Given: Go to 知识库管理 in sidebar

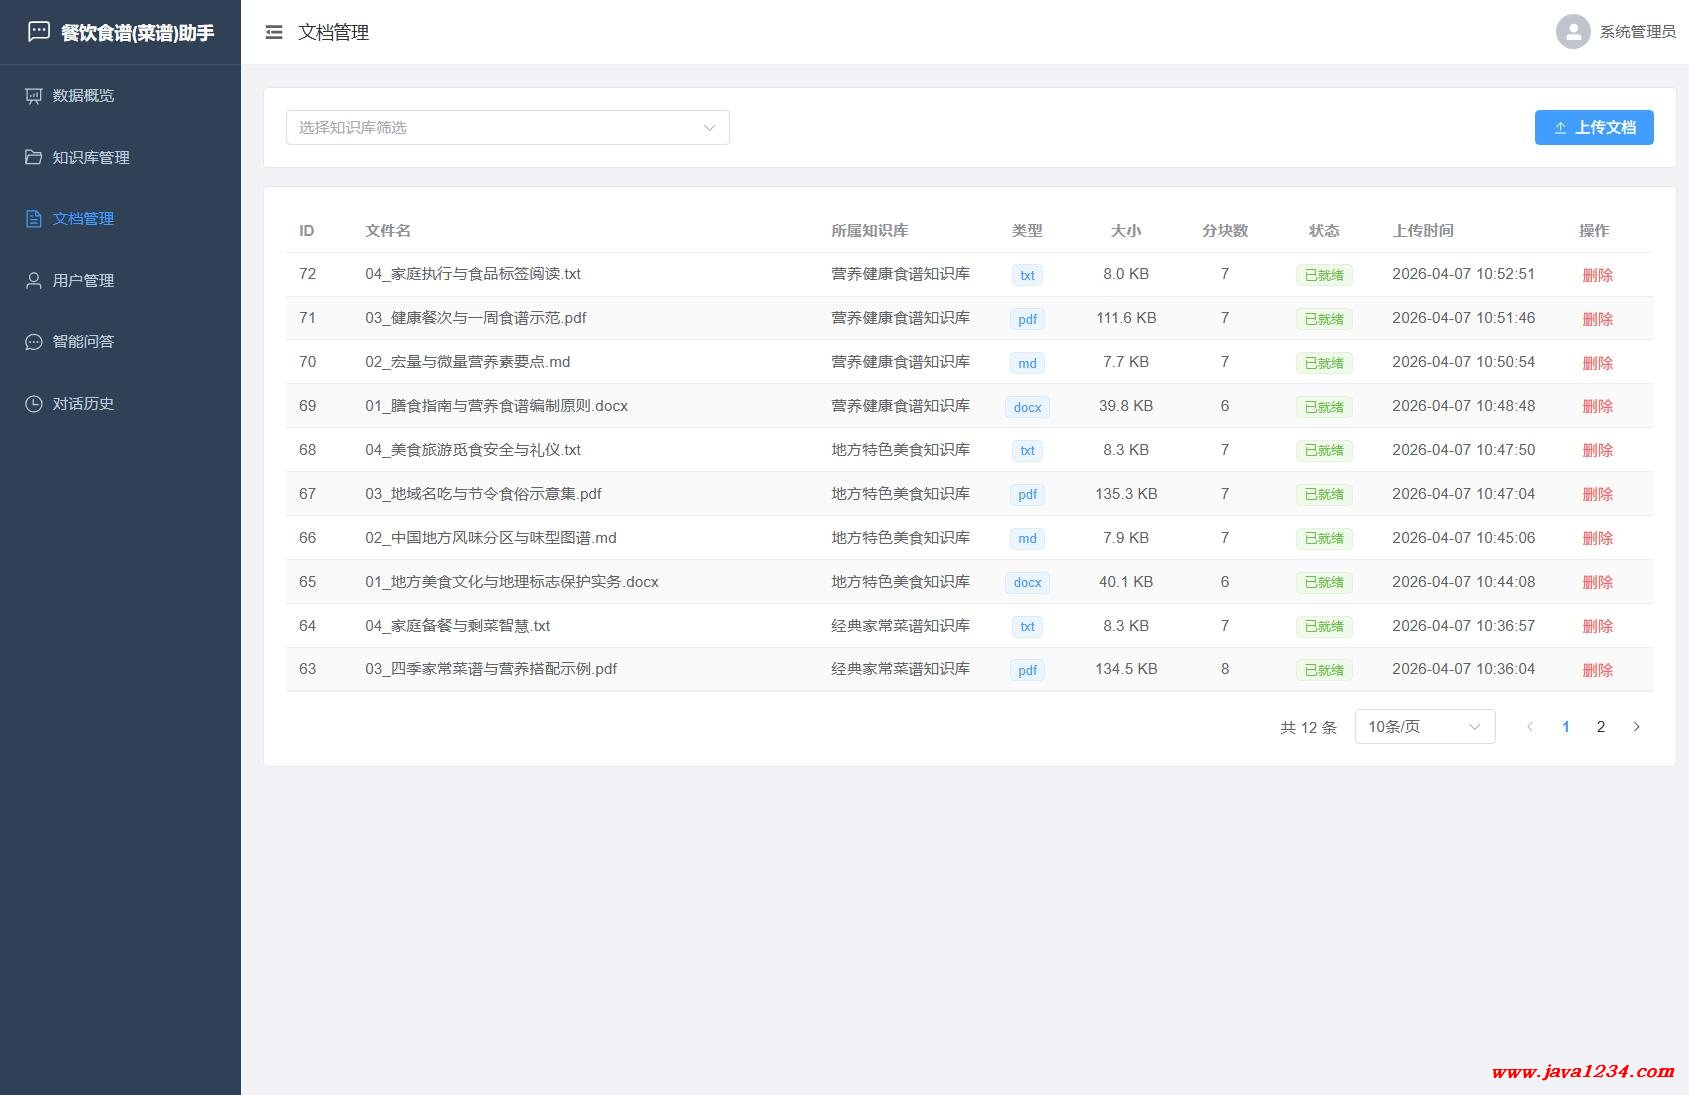Looking at the screenshot, I should coord(90,158).
